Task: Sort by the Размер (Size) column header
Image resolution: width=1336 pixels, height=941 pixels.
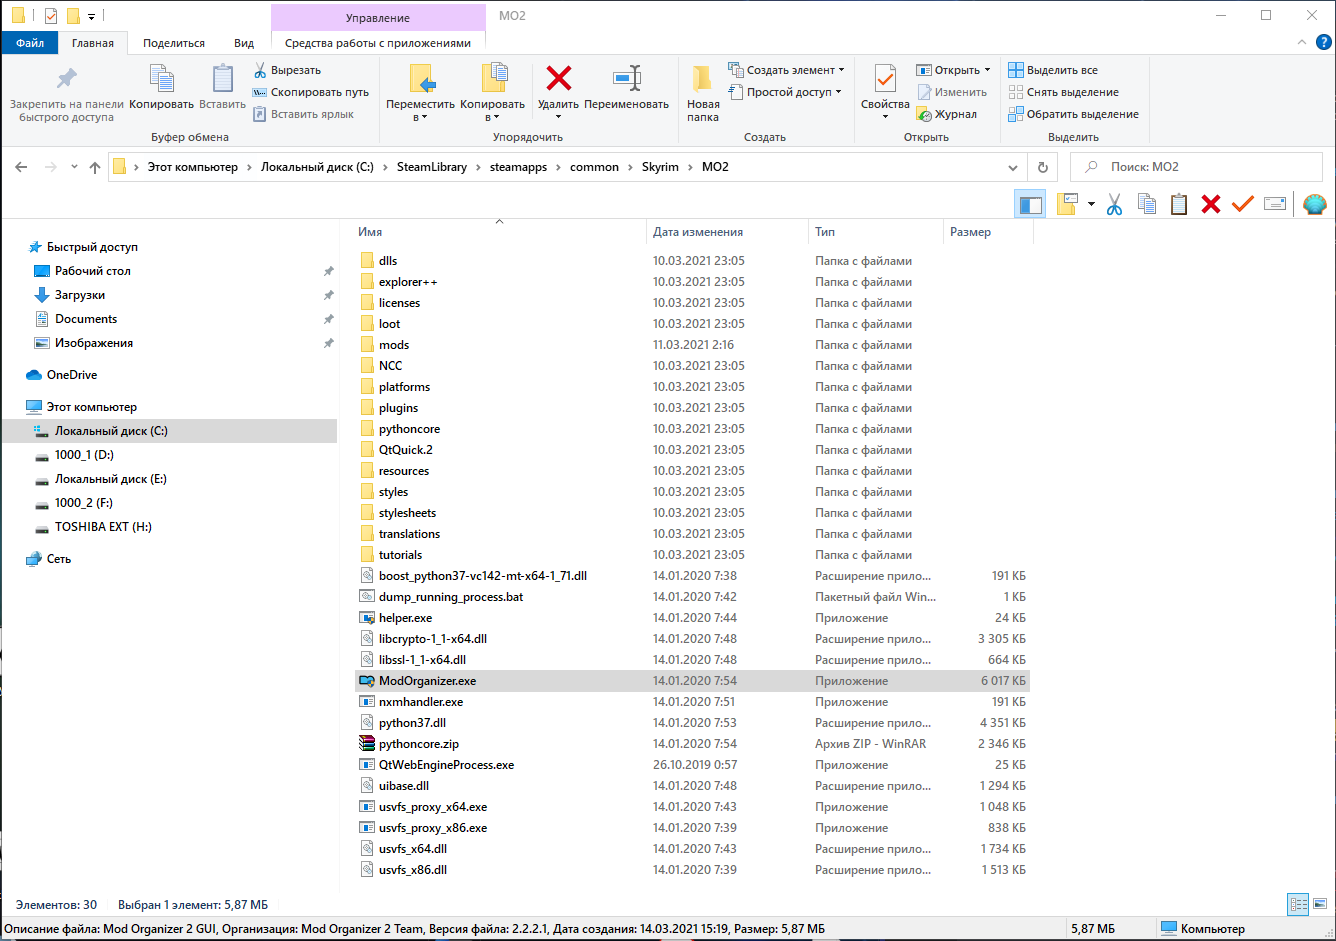Action: [x=989, y=232]
